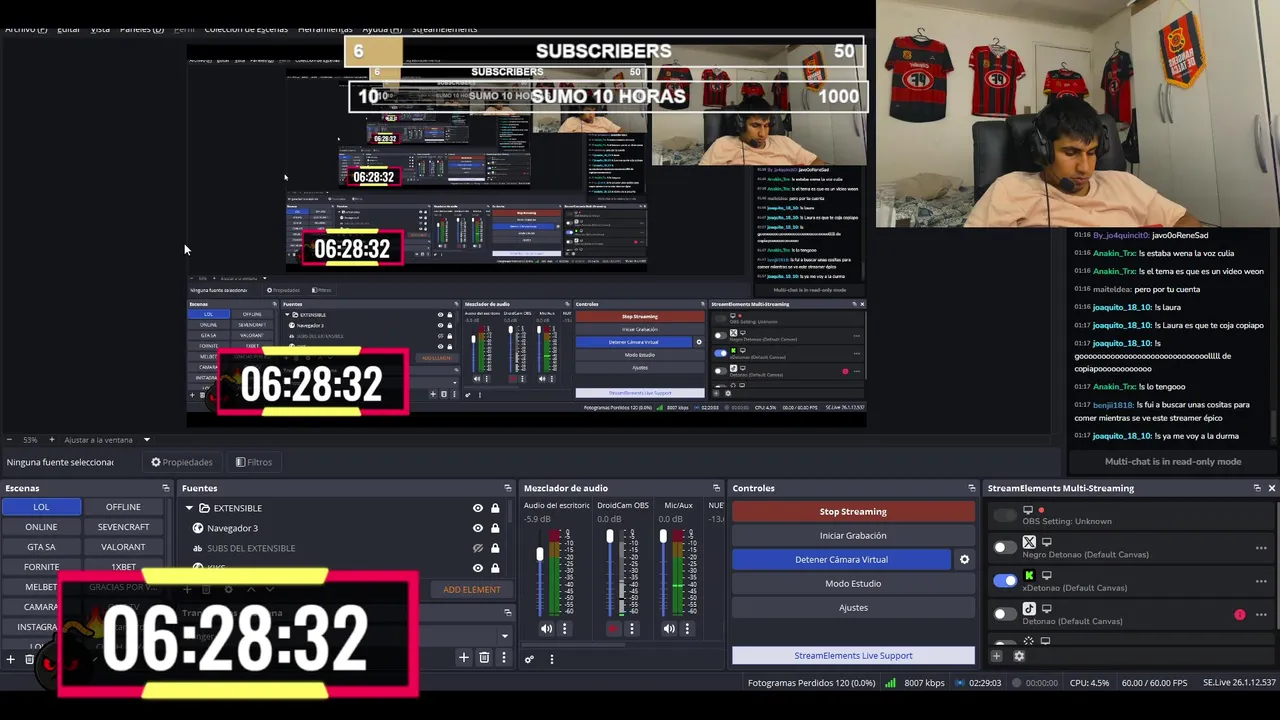Image resolution: width=1280 pixels, height=720 pixels.
Task: Click the Kick platform icon for xDetonao
Action: click(x=1029, y=576)
